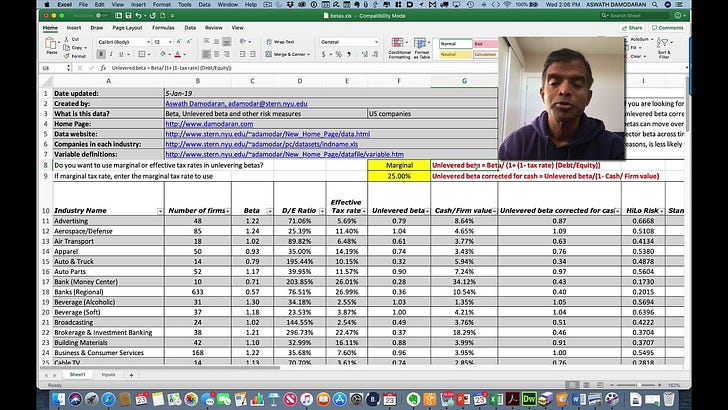Image resolution: width=728 pixels, height=410 pixels.
Task: Open the data.html data website link
Action: click(x=268, y=134)
